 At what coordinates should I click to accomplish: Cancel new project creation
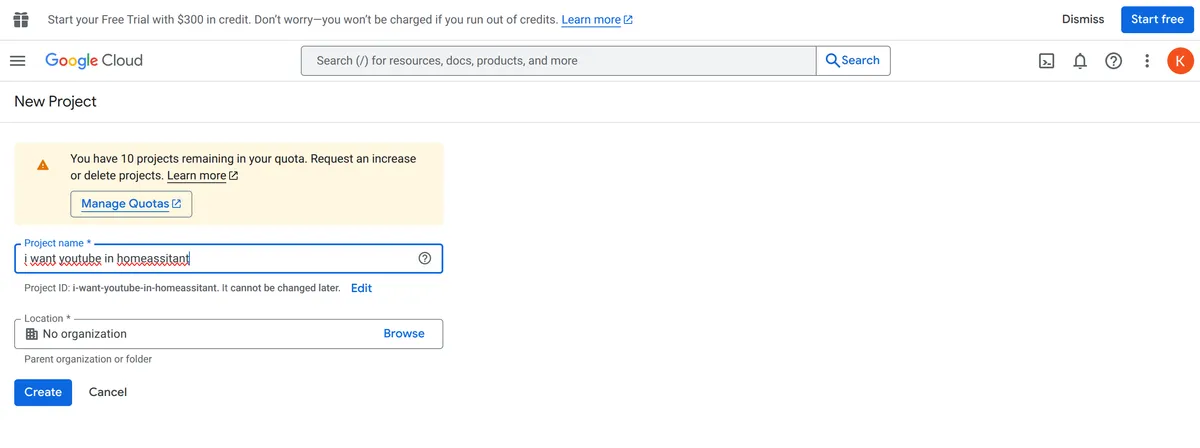click(x=108, y=392)
